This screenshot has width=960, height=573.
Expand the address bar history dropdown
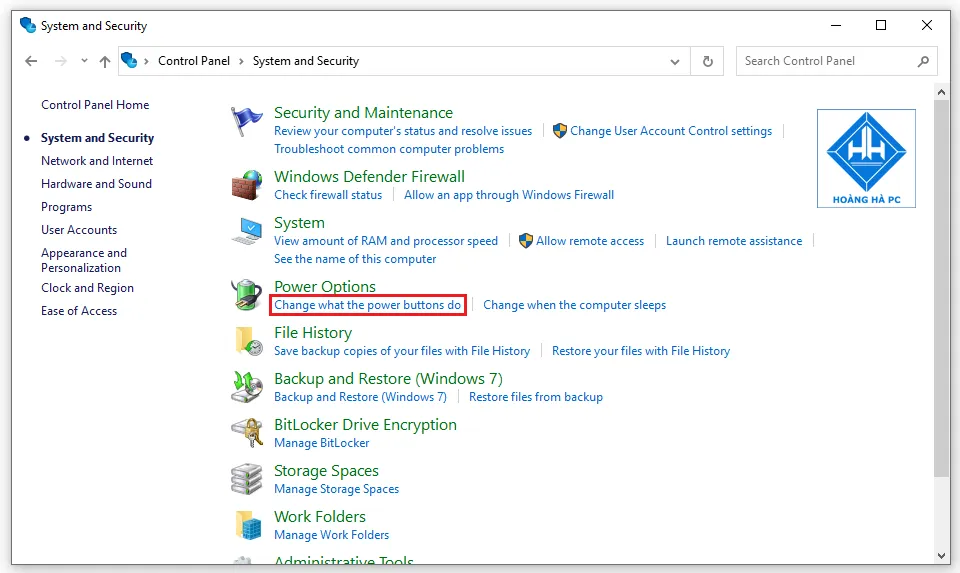(x=675, y=61)
